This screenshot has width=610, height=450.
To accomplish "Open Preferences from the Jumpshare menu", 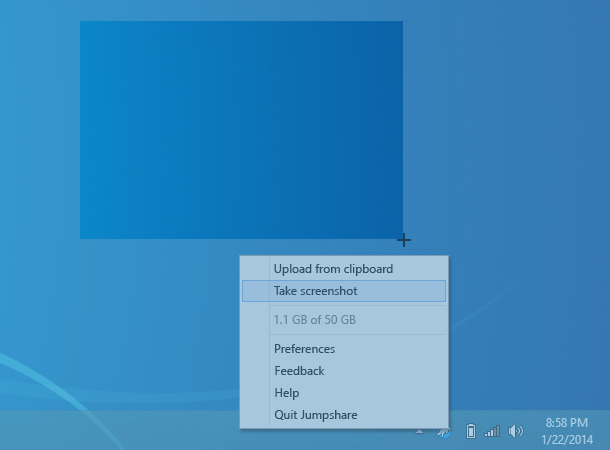I will click(304, 349).
